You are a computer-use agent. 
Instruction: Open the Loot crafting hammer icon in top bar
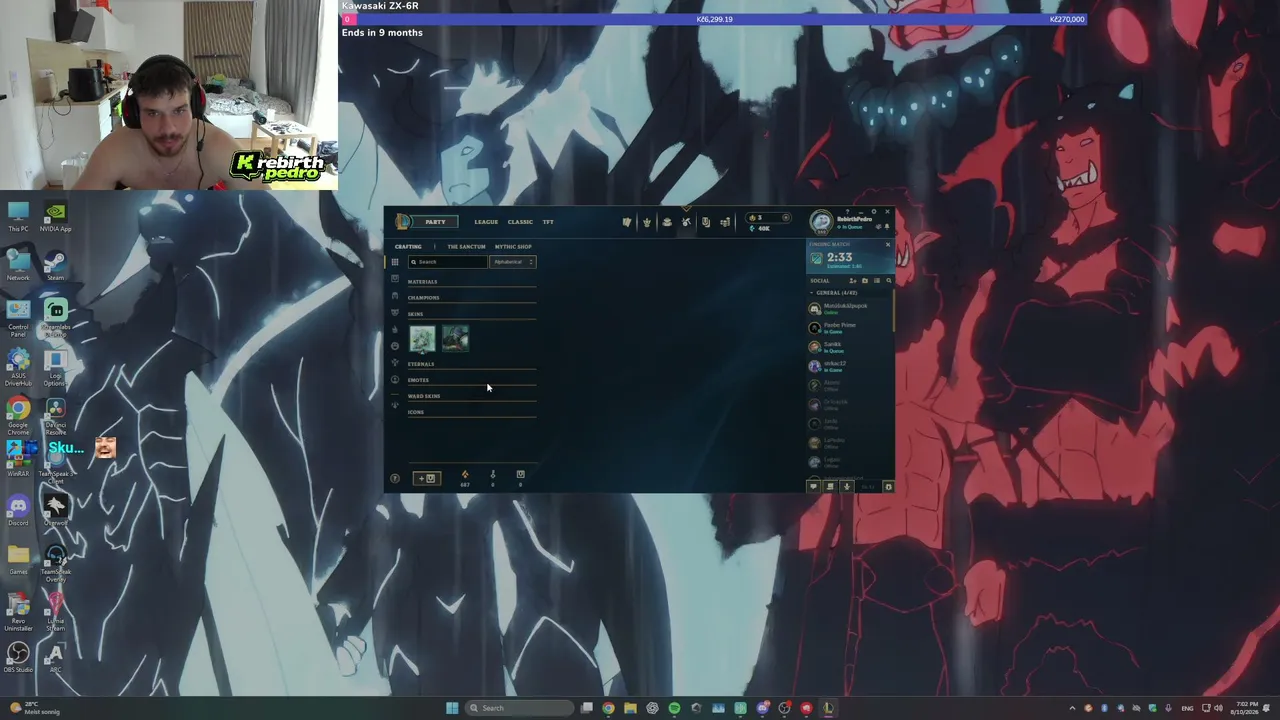tap(686, 222)
